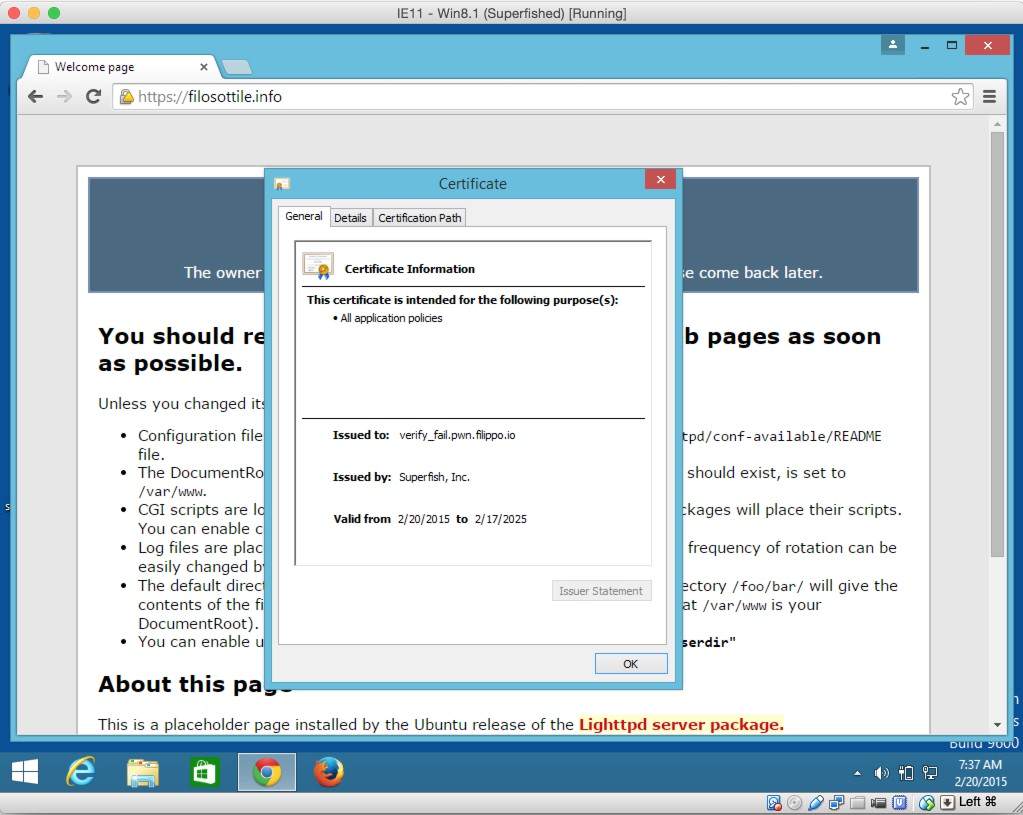Launch Firefox from the taskbar
Viewport: 1023px width, 815px height.
(328, 772)
